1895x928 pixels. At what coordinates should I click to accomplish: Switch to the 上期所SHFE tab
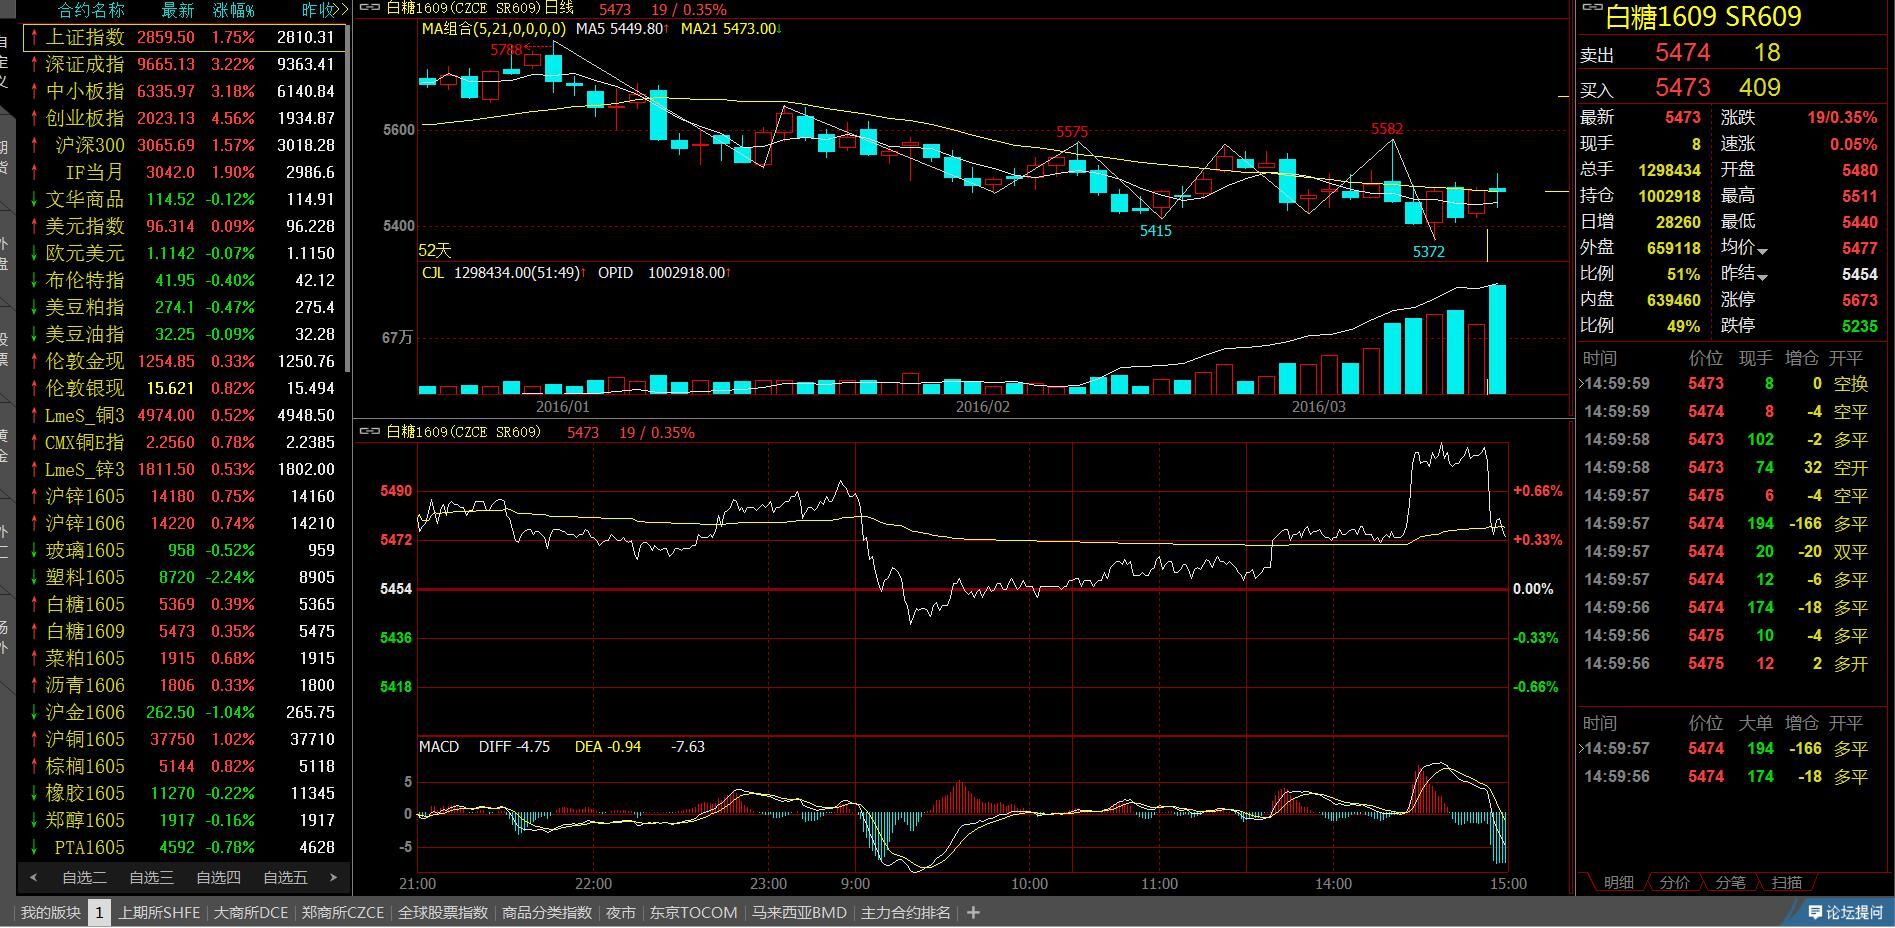(x=159, y=912)
